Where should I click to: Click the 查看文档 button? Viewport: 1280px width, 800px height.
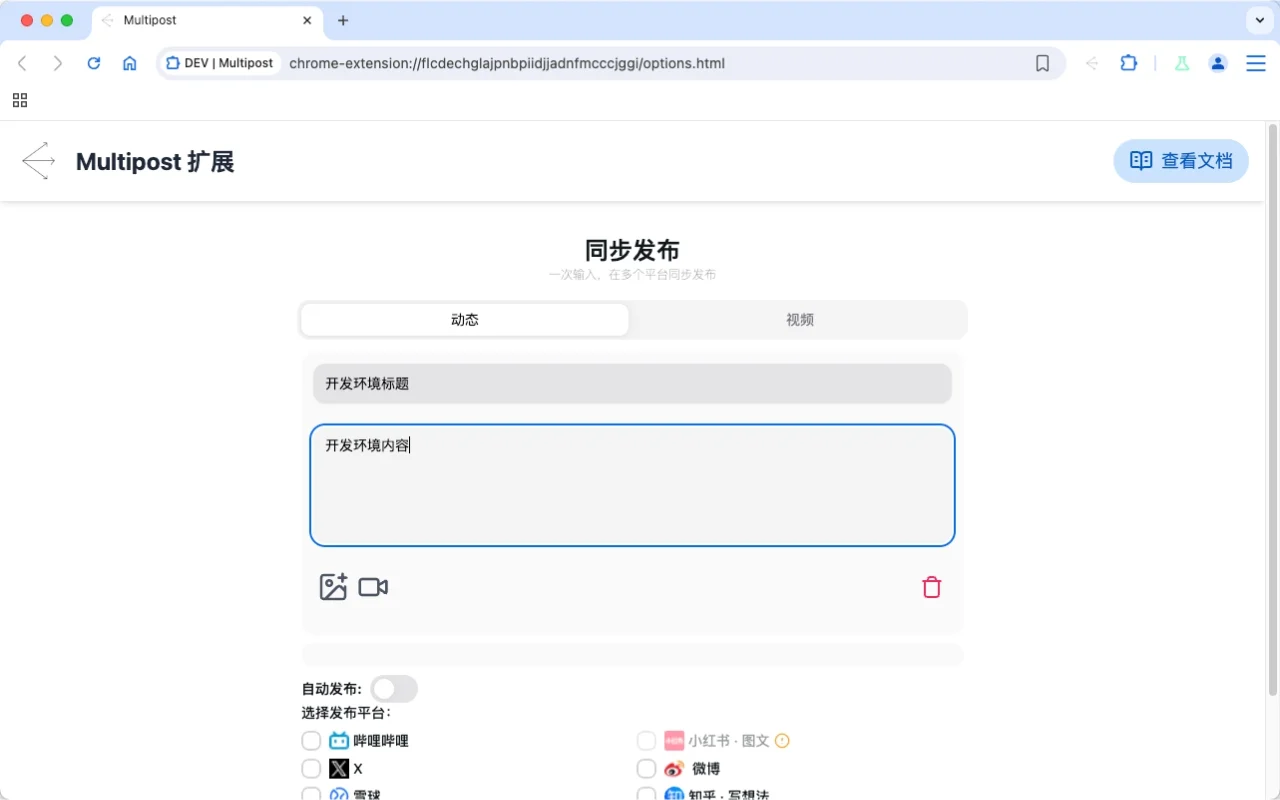coord(1181,160)
